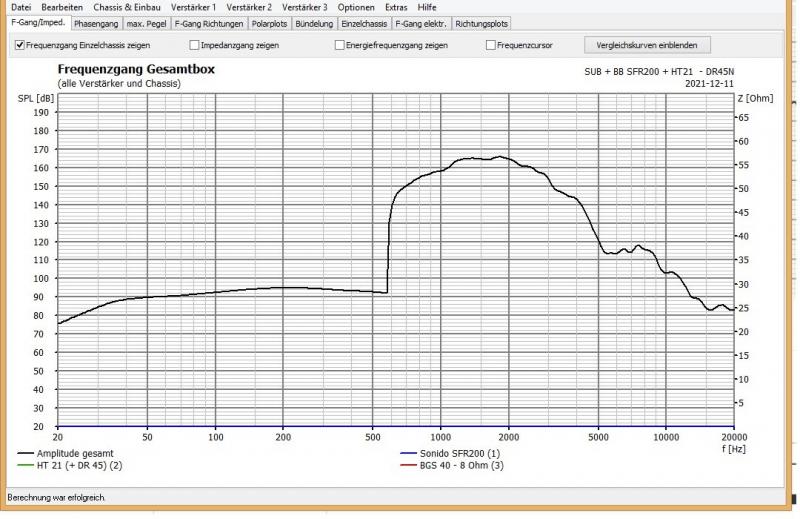The image size is (800, 519).
Task: Select the F-Gang/Imped. tab
Action: (x=38, y=22)
